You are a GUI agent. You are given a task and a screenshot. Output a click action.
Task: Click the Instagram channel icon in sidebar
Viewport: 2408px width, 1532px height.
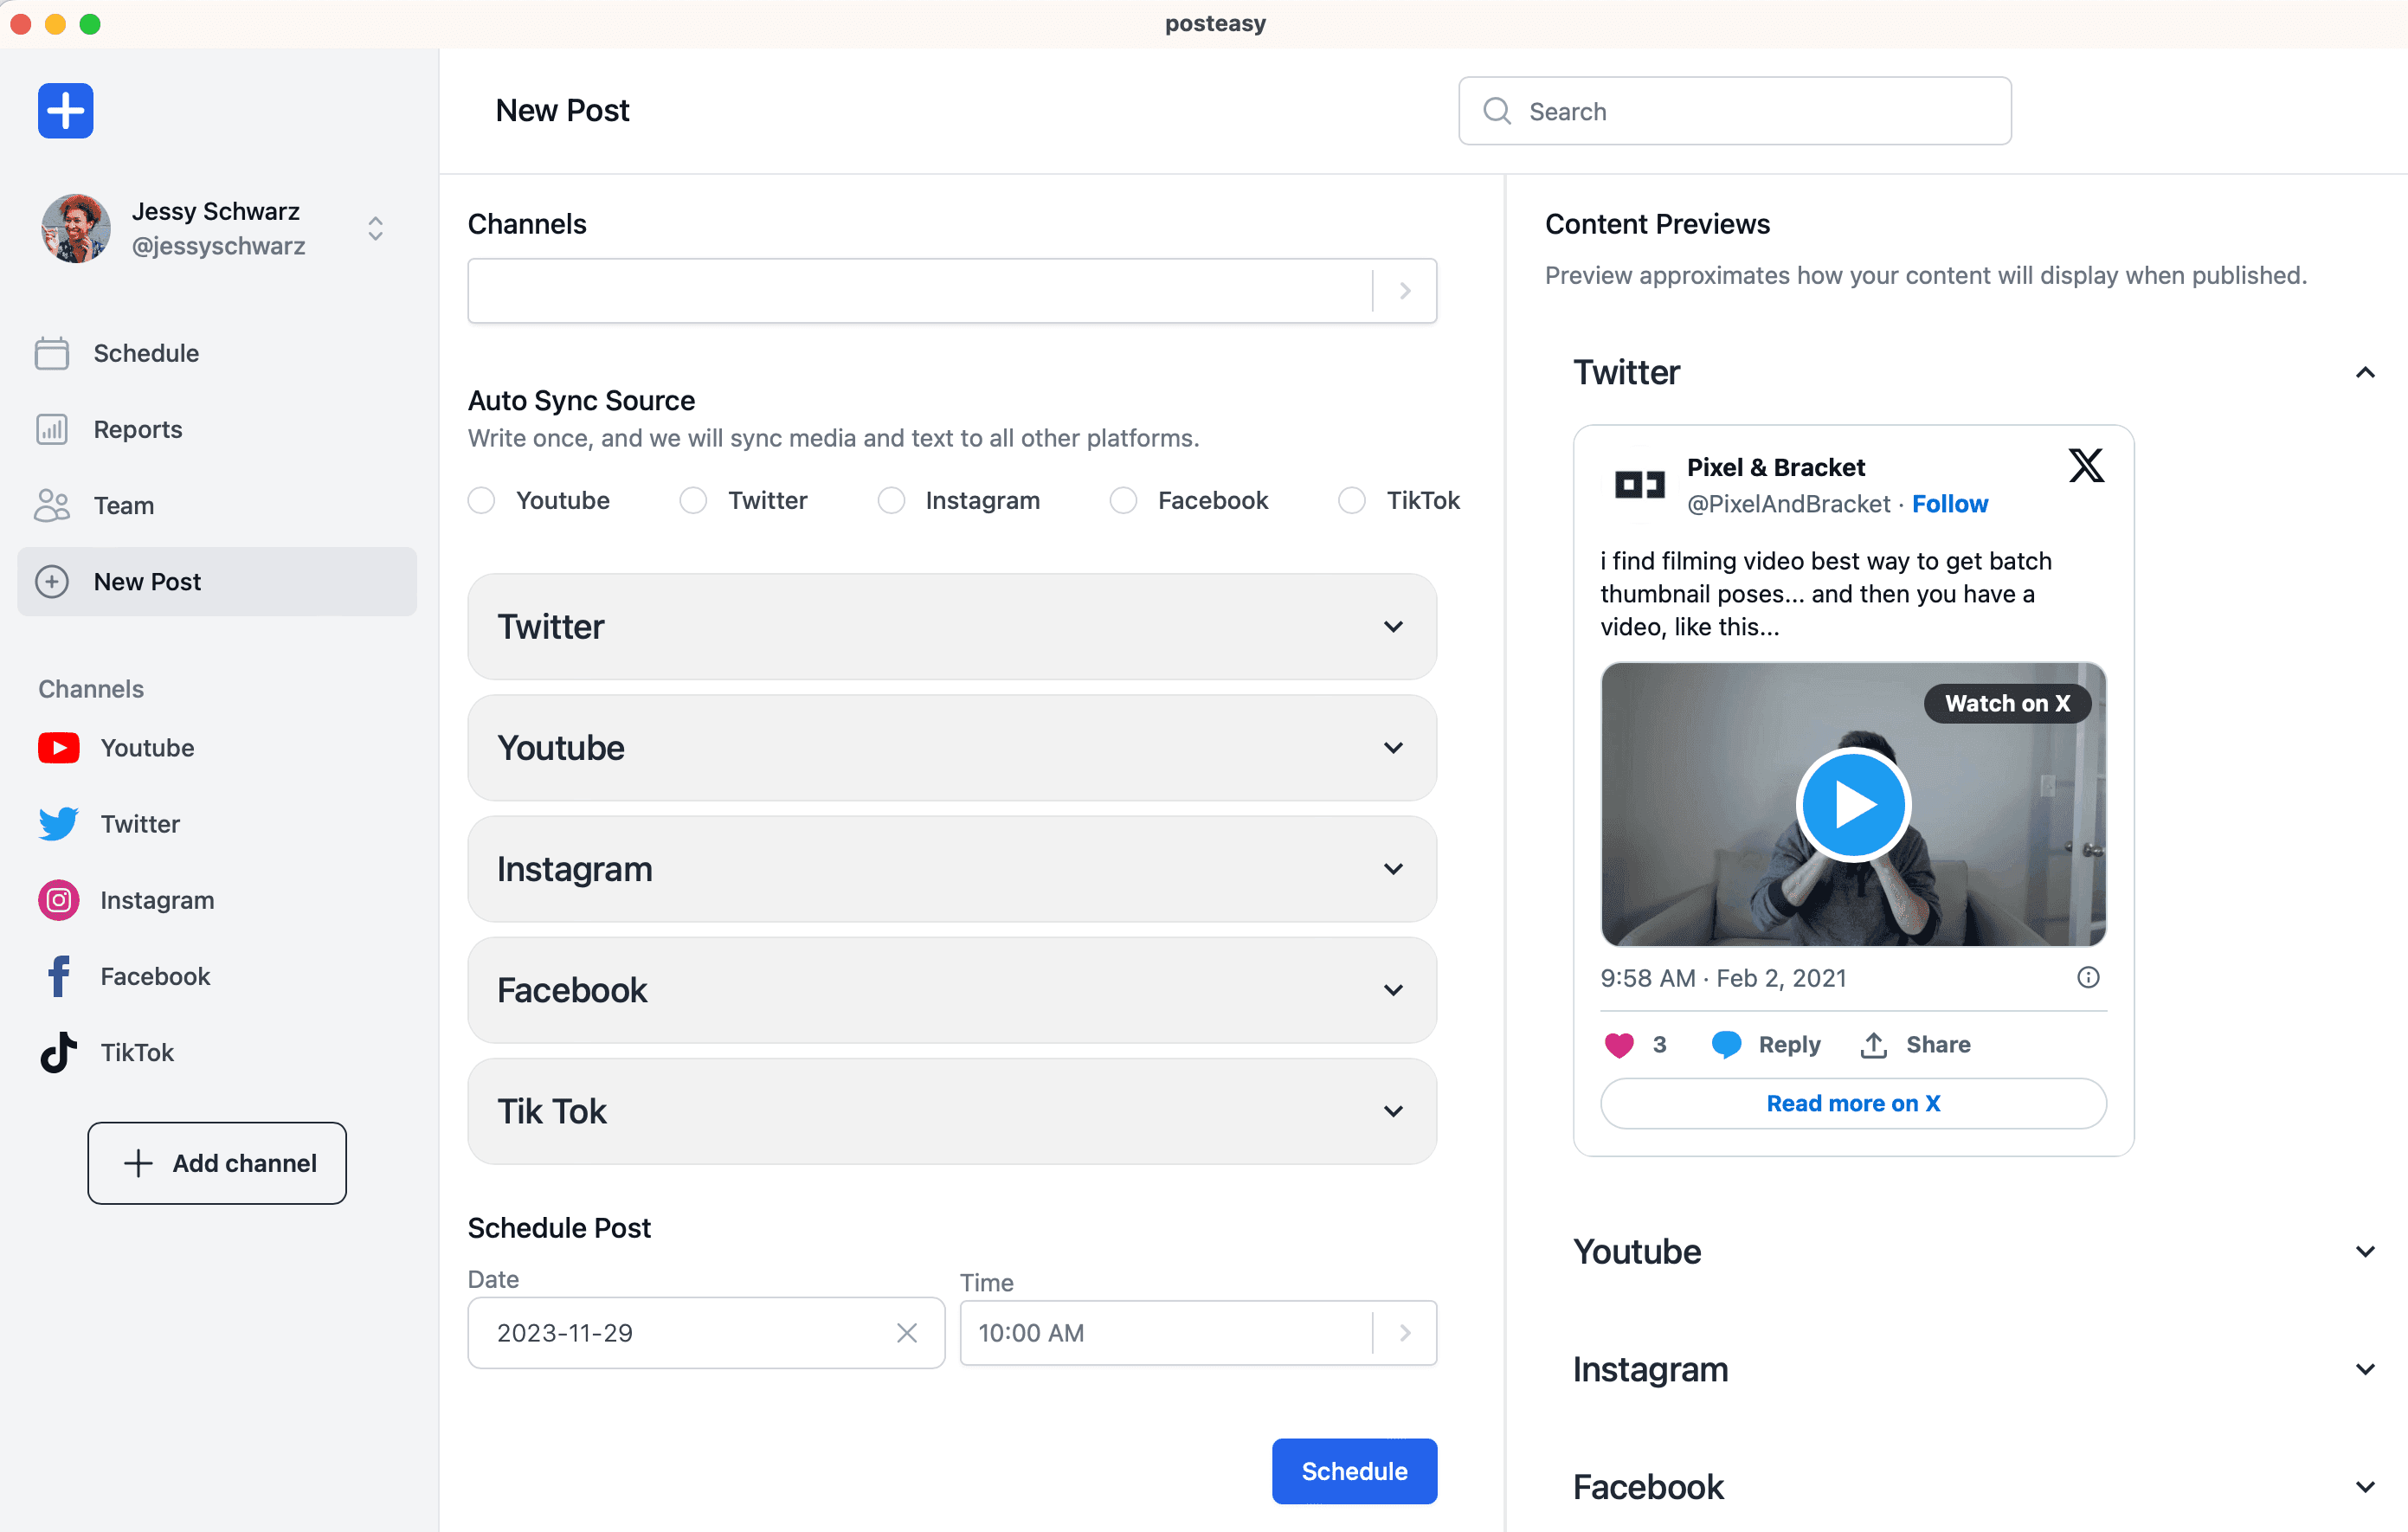click(x=58, y=900)
